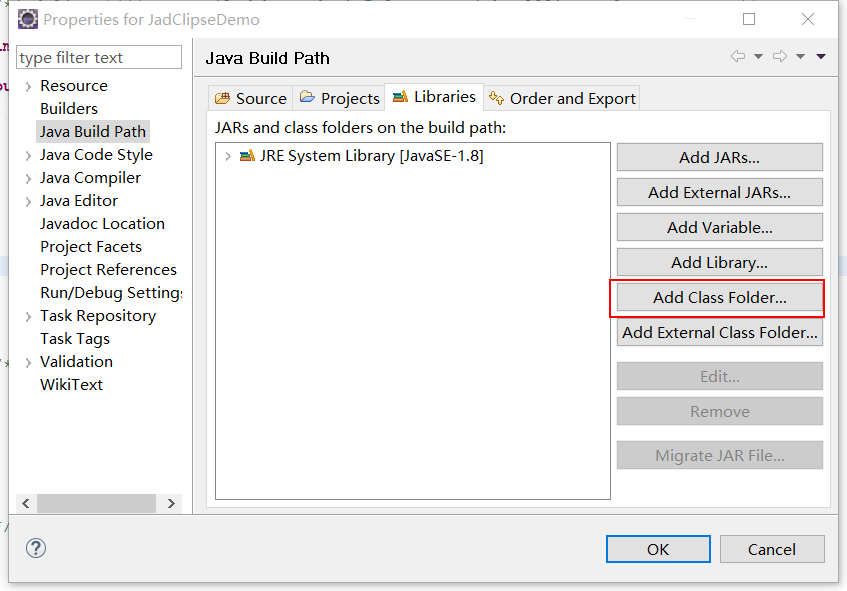Click the Add Library... button
The height and width of the screenshot is (591, 847).
coord(720,263)
